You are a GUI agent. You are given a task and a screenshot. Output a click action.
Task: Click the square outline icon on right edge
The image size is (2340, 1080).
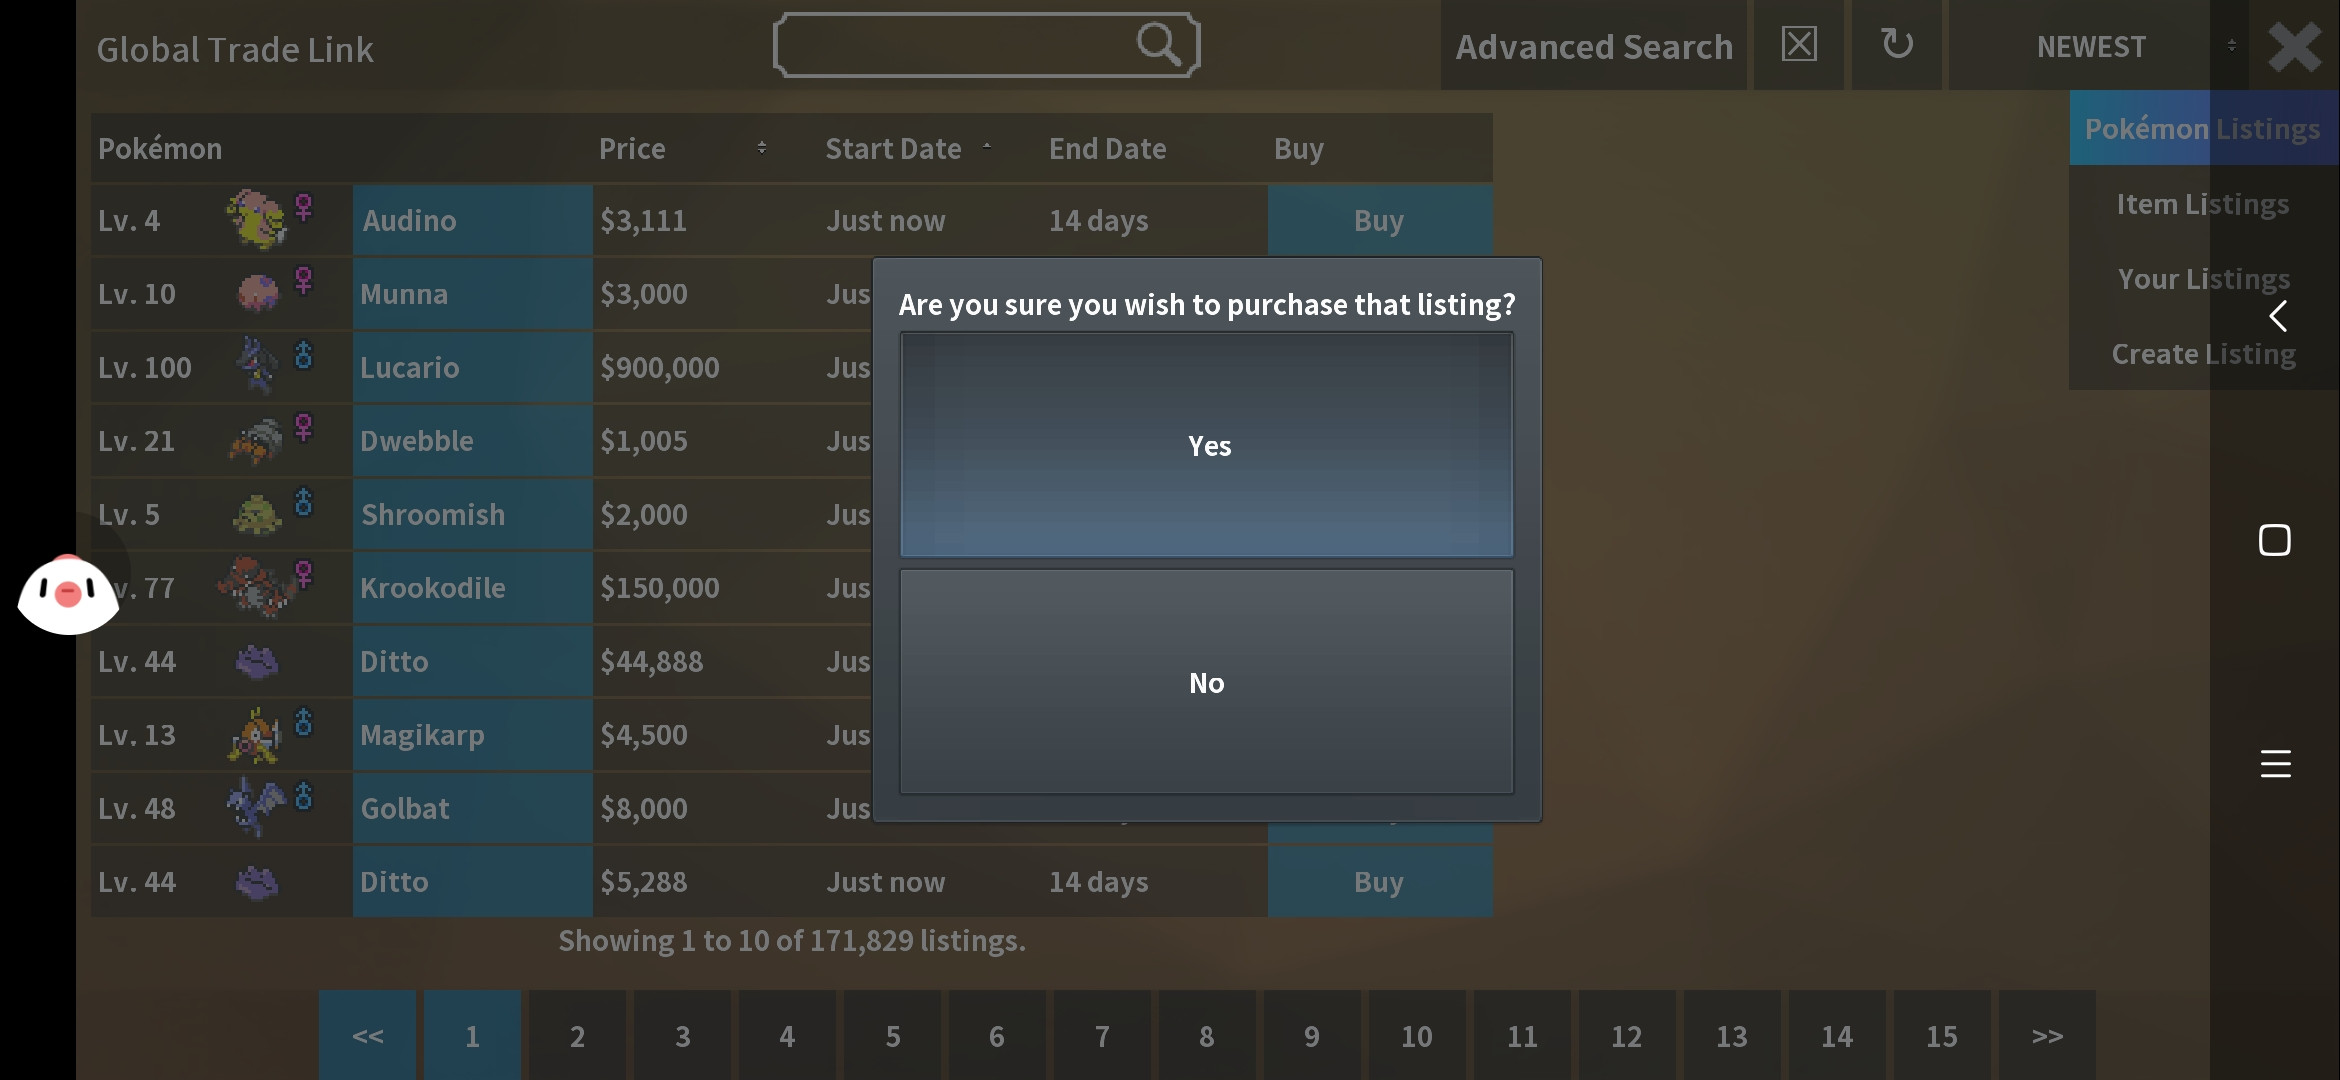pyautogui.click(x=2276, y=540)
